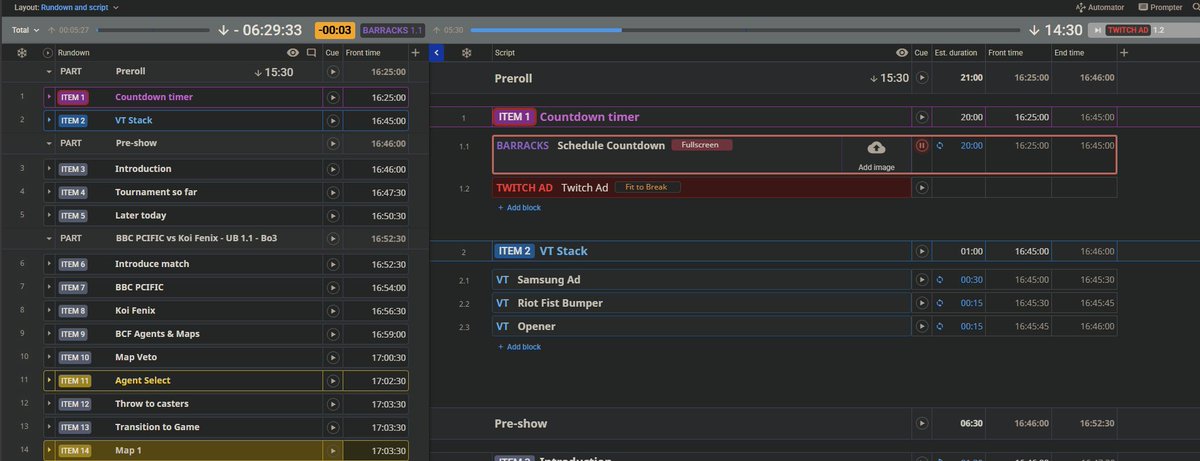Cue the VT Stack item in rundown
Screen dimensions: 1200x461
coord(333,120)
